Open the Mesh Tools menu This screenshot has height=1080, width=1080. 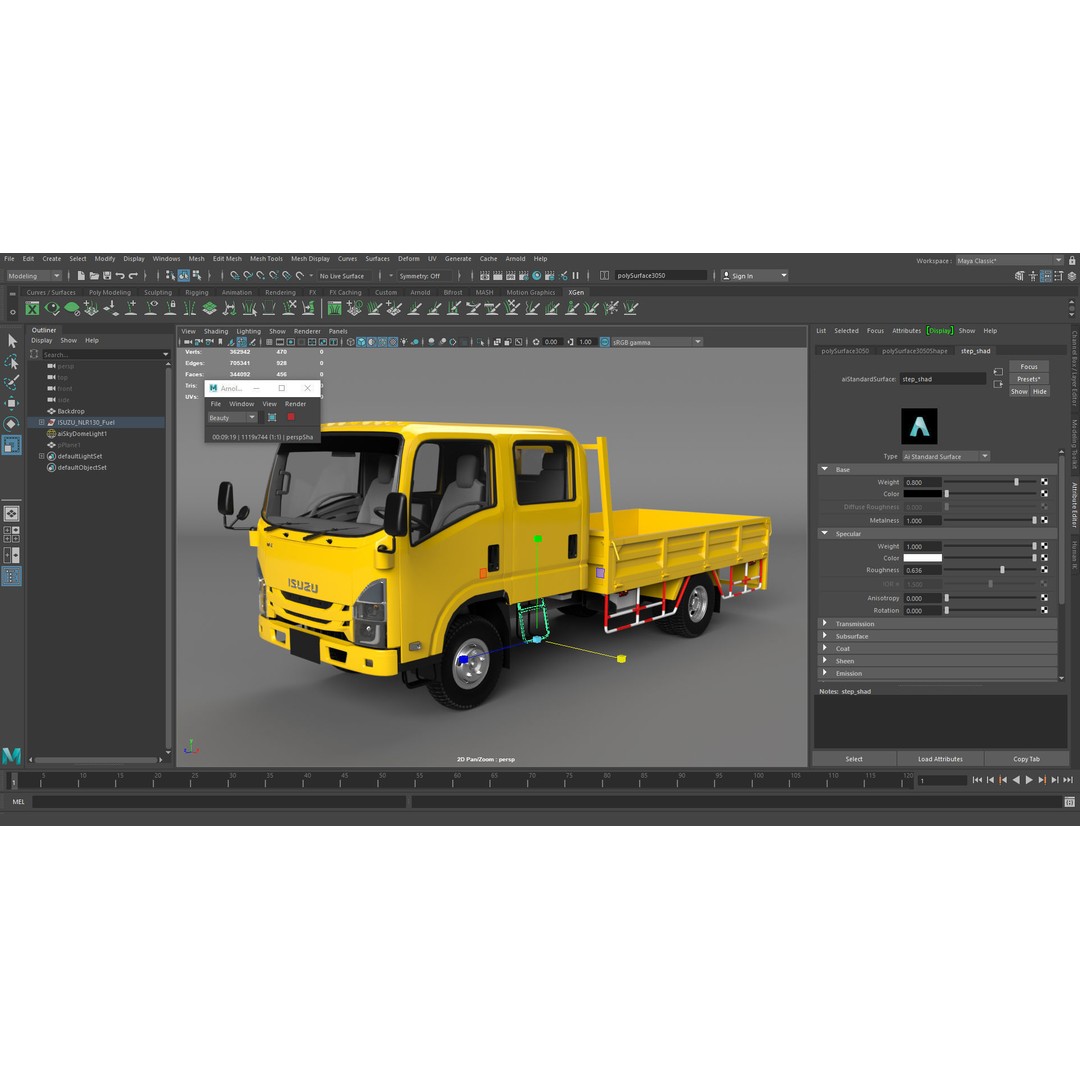click(x=266, y=259)
